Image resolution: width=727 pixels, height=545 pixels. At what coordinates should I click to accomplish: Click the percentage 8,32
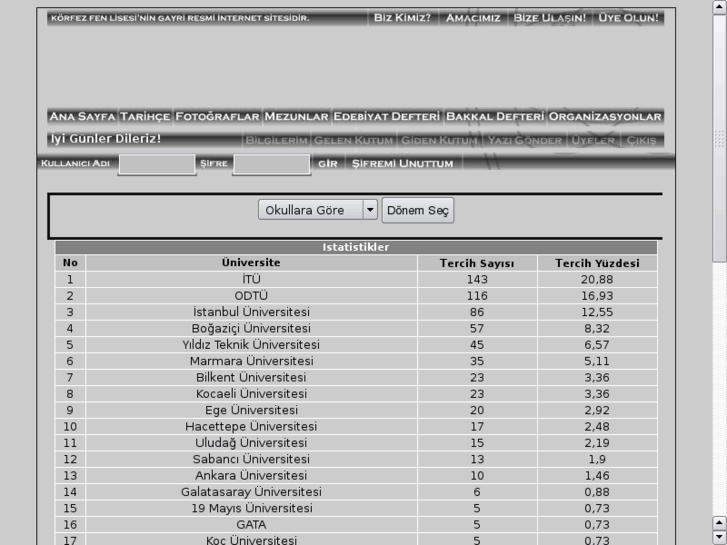[x=597, y=328]
